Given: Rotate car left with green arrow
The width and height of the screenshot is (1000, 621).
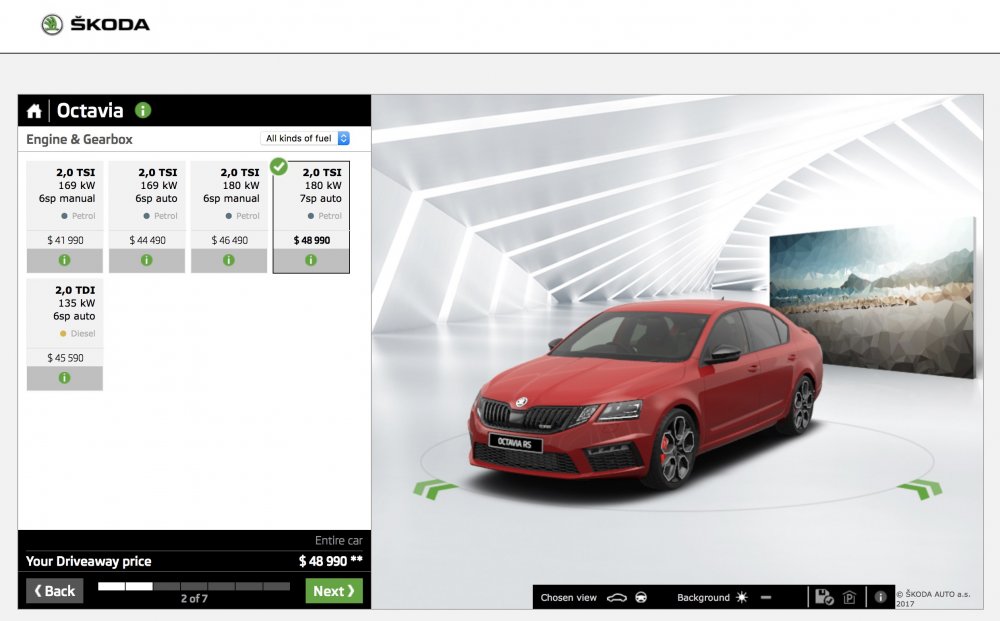Looking at the screenshot, I should 434,489.
